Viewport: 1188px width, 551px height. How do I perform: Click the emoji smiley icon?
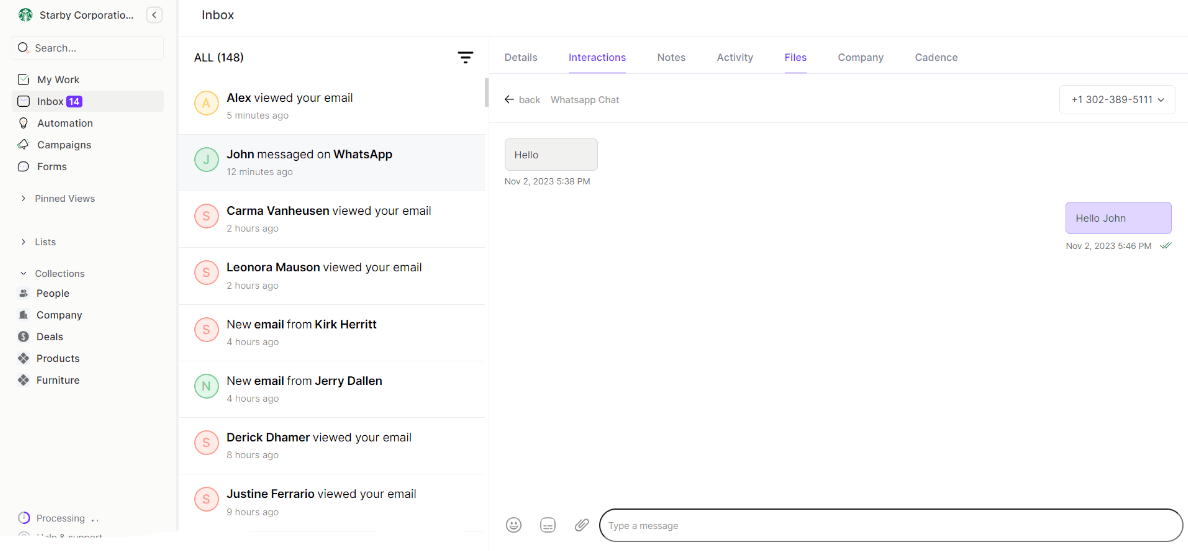(514, 525)
